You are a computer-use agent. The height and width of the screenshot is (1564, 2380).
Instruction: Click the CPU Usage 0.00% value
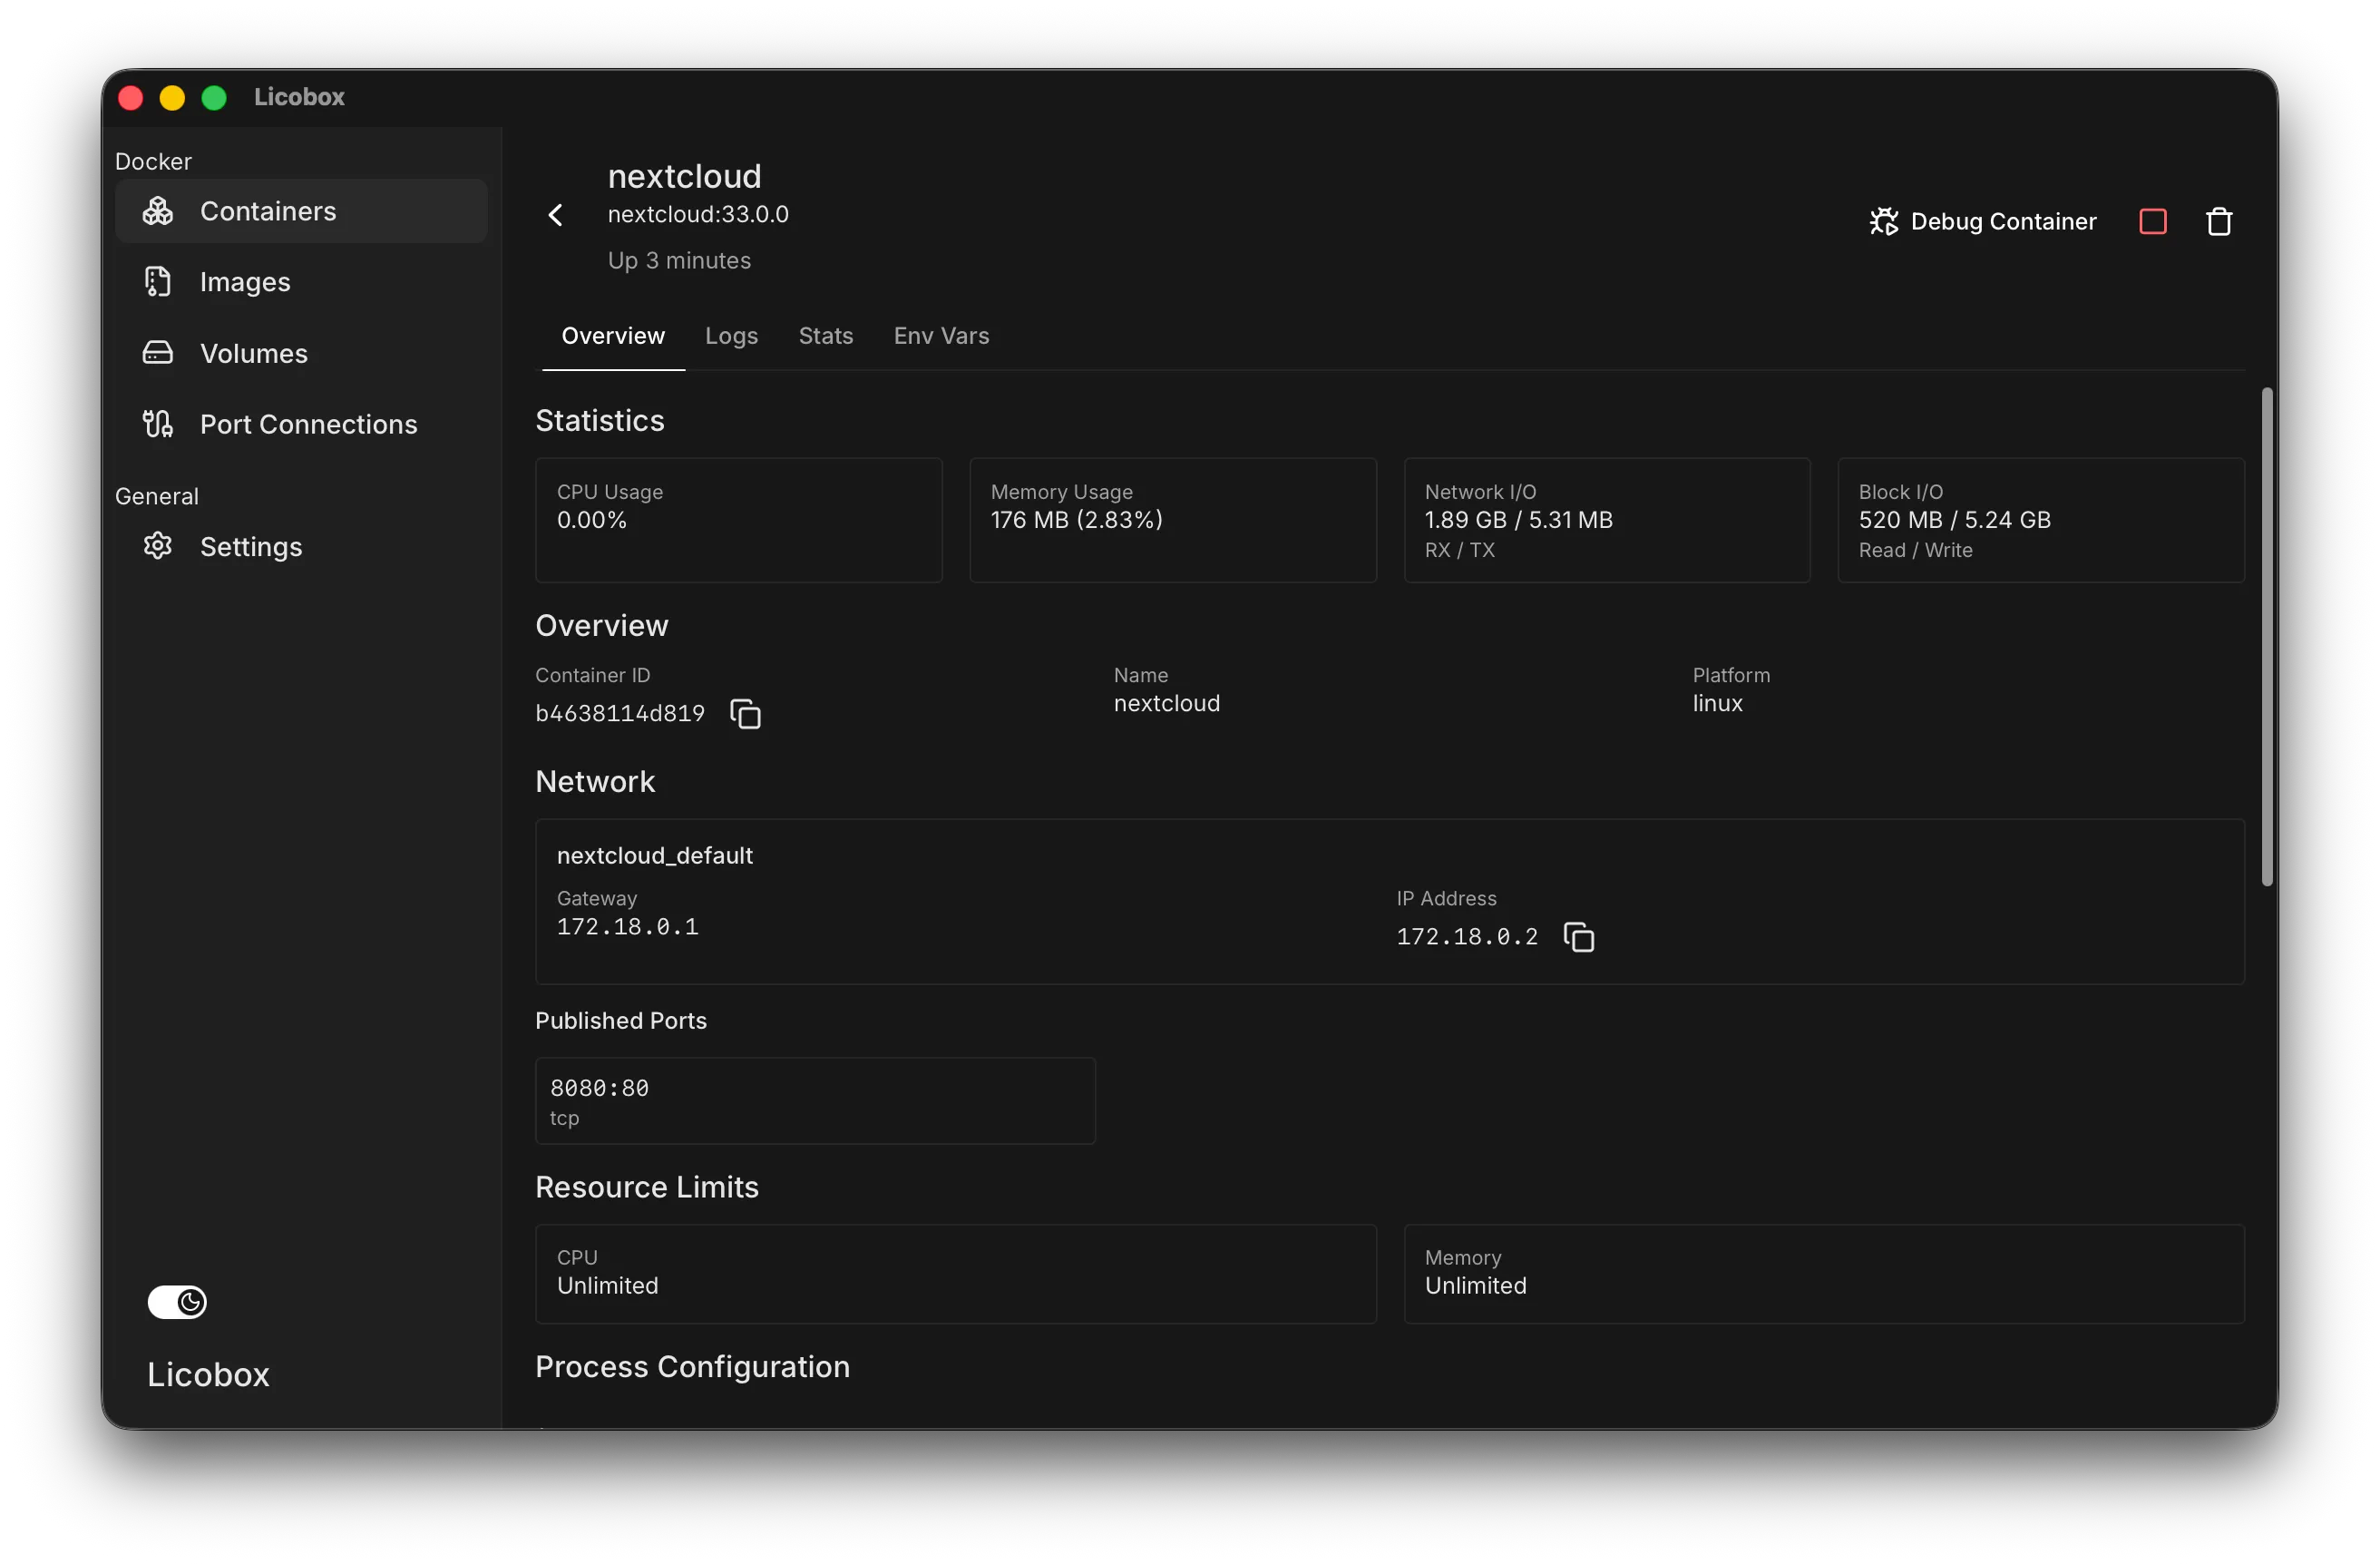point(592,520)
